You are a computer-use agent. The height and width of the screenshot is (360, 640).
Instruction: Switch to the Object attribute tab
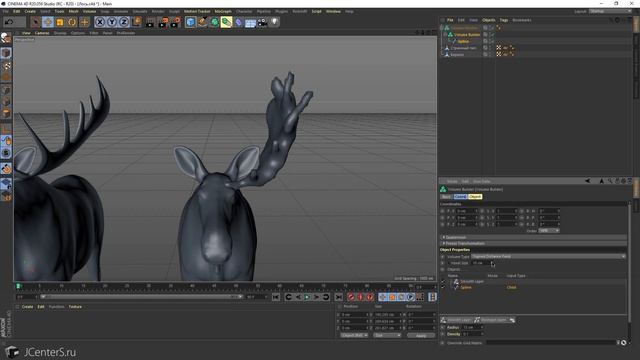point(475,197)
